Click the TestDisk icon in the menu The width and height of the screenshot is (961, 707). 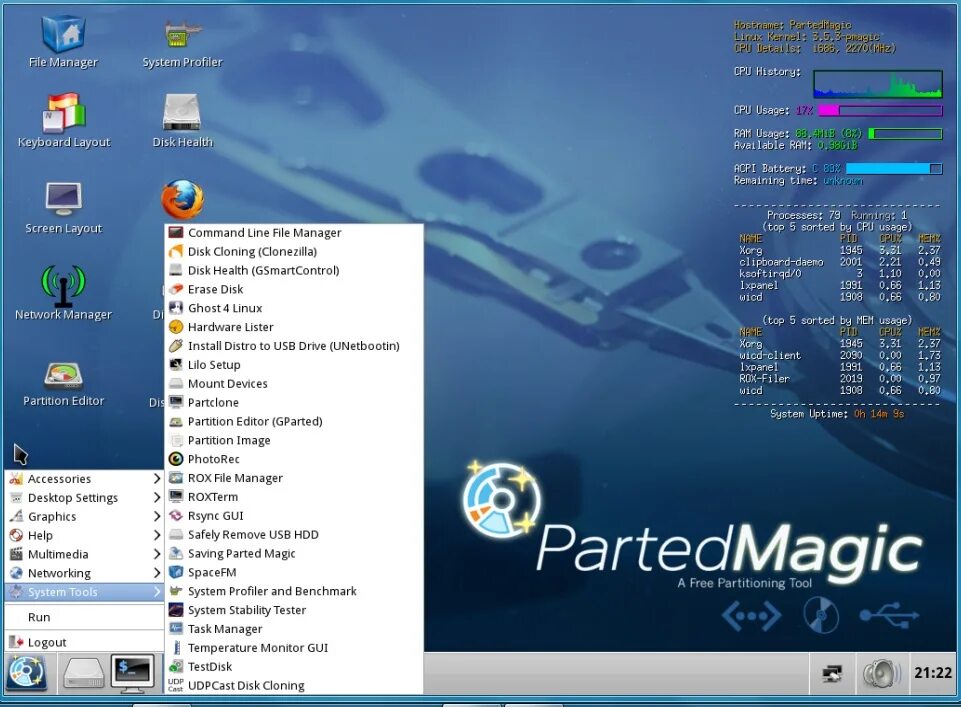176,667
